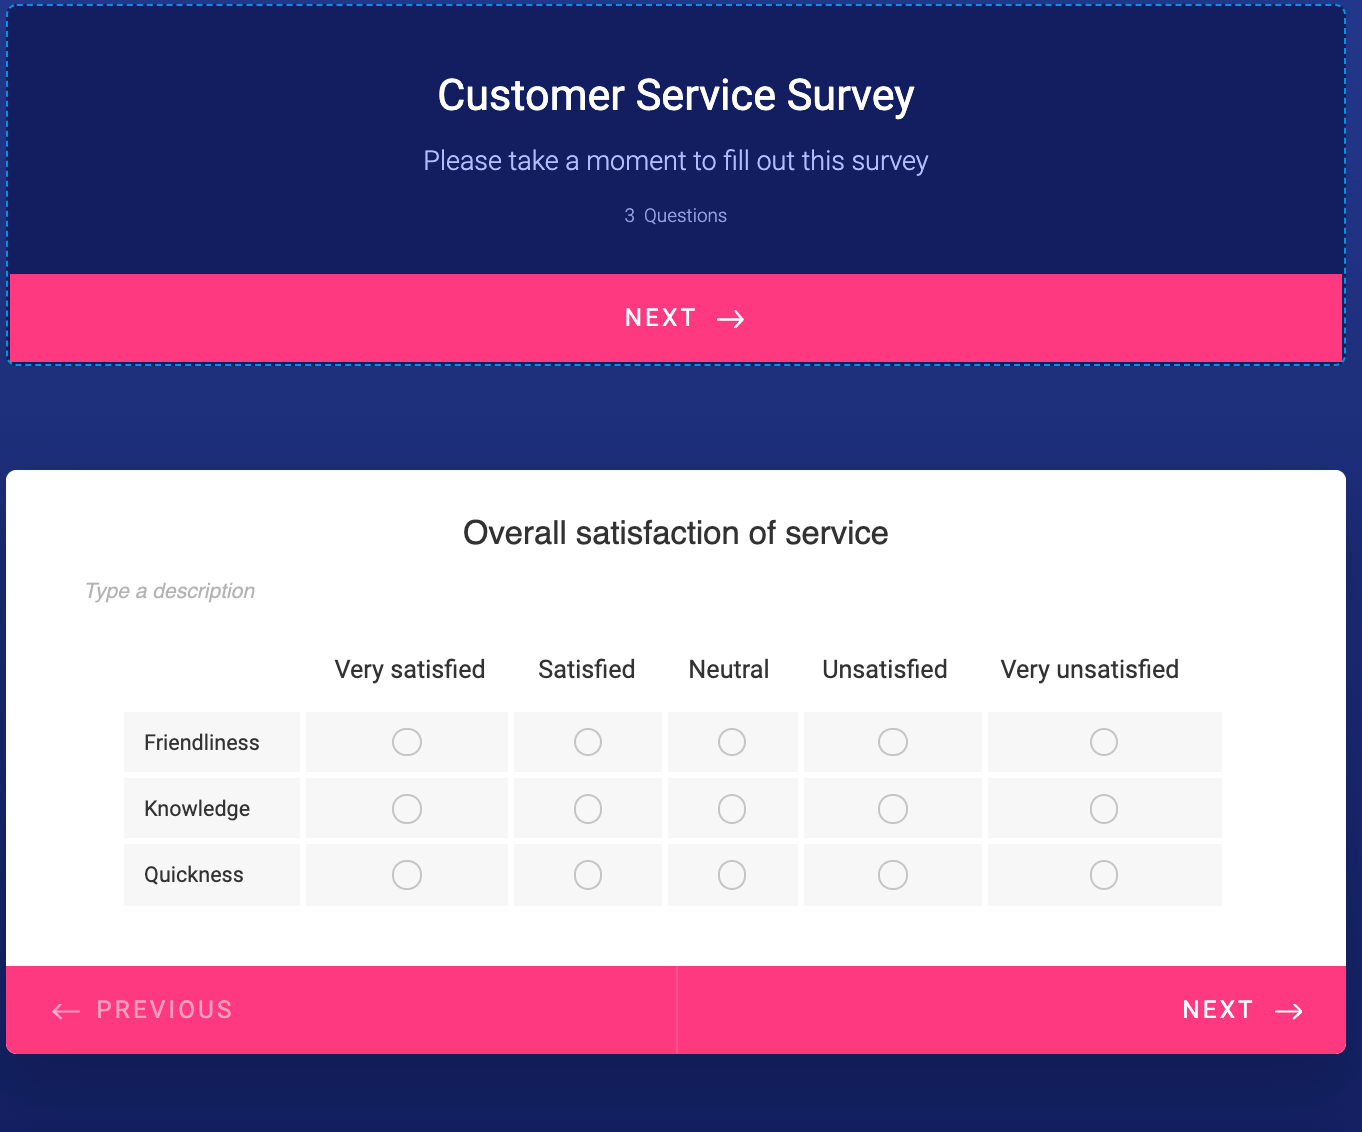Viewport: 1362px width, 1132px height.
Task: Mark Very unsatisfied for Quickness
Action: pos(1104,875)
